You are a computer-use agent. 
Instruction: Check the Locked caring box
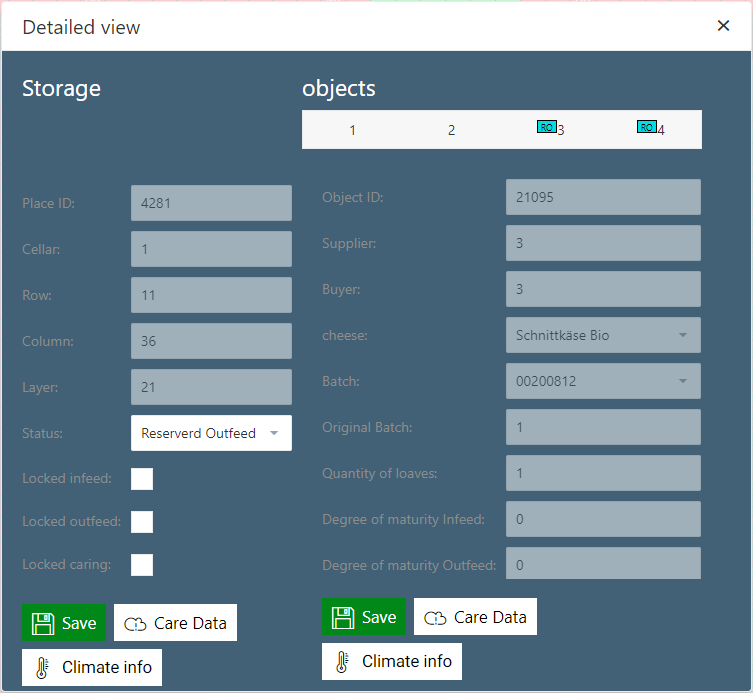point(142,565)
